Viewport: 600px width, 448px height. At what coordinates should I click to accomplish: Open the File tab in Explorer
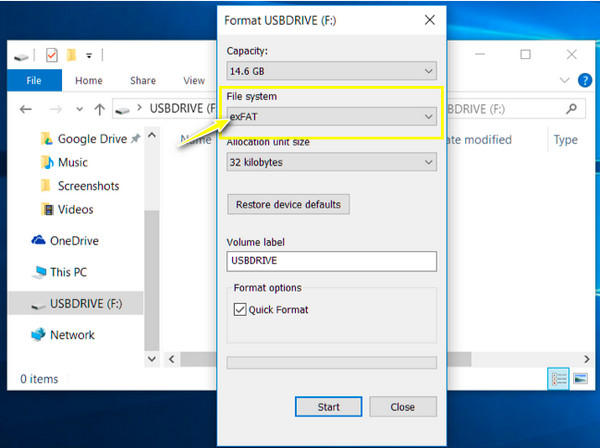pyautogui.click(x=34, y=80)
